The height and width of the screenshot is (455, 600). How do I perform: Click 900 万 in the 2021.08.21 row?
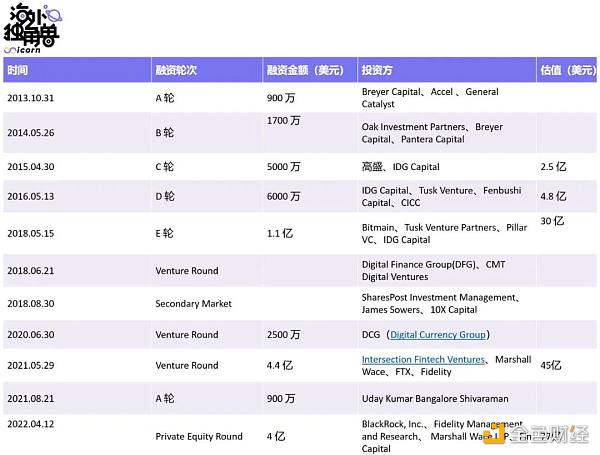pos(281,398)
